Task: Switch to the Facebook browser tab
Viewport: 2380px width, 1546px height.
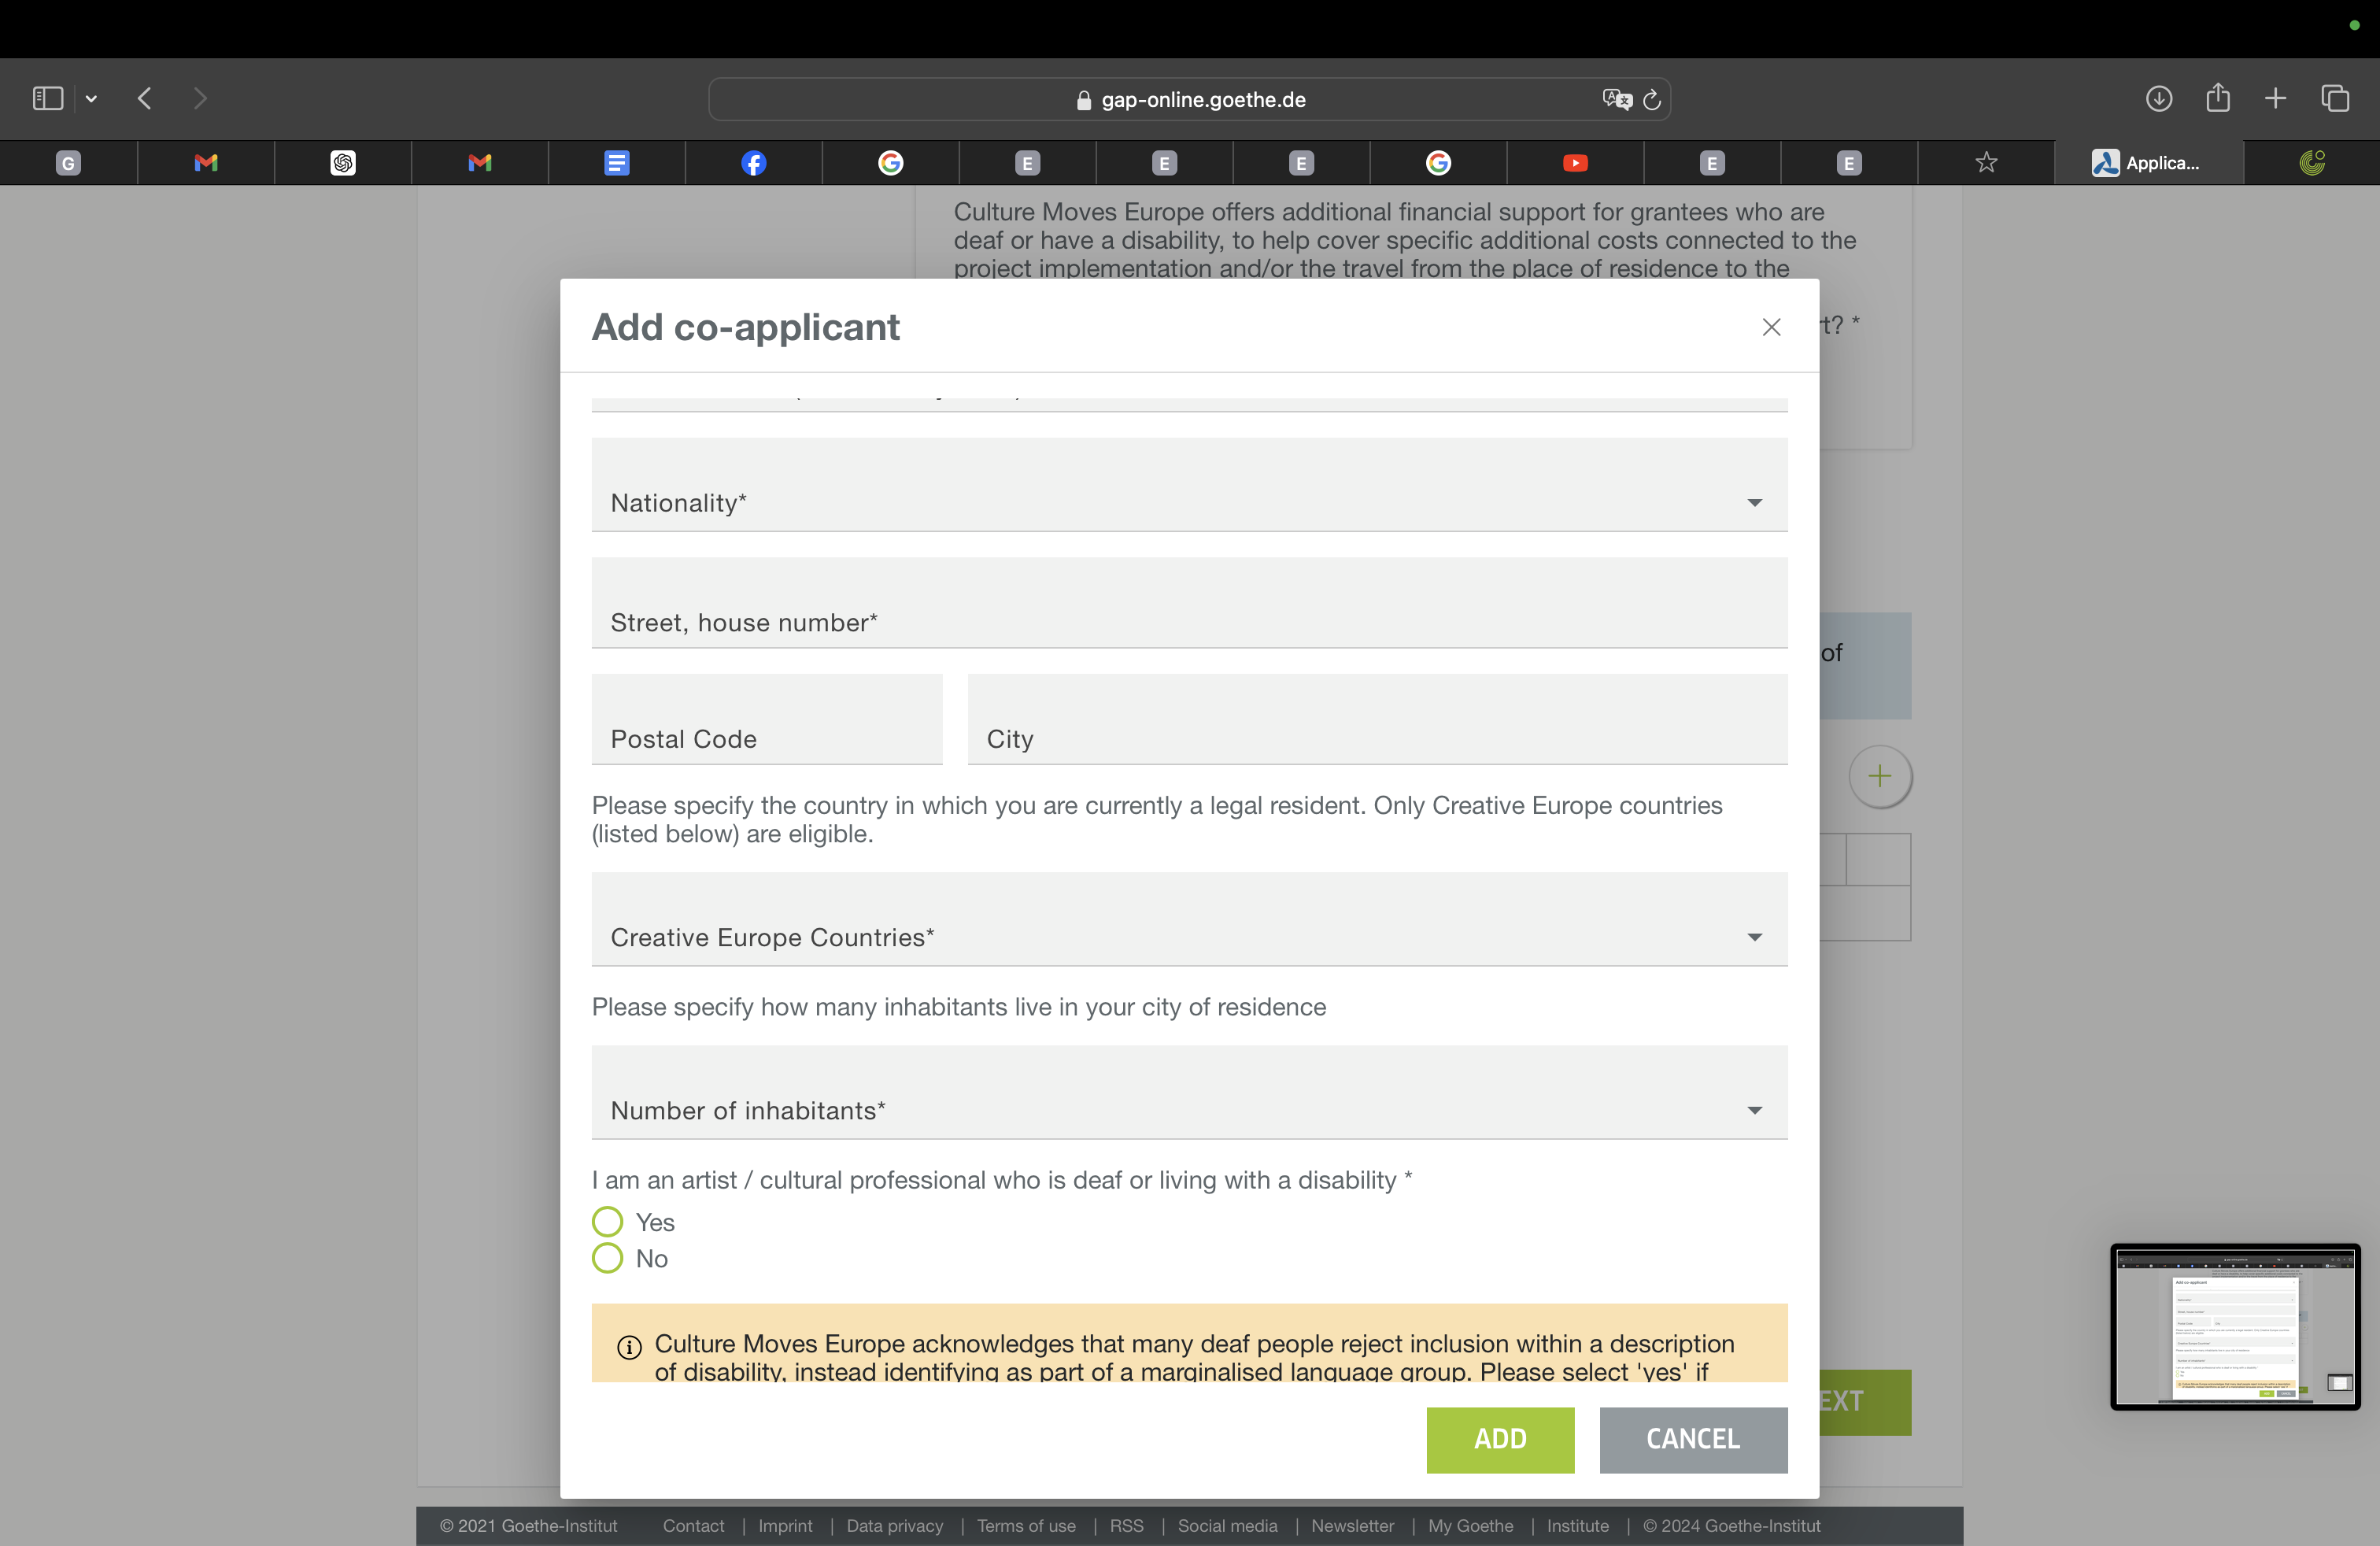Action: pos(753,163)
